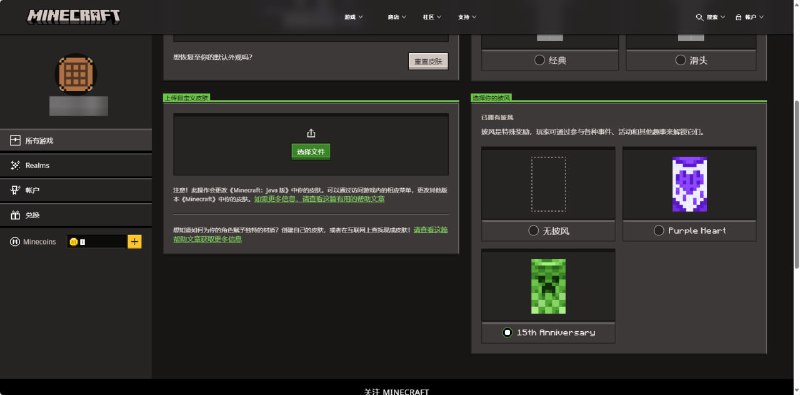Expand the 支持 dropdown in top navigation
Image resolution: width=800 pixels, height=395 pixels.
[467, 17]
